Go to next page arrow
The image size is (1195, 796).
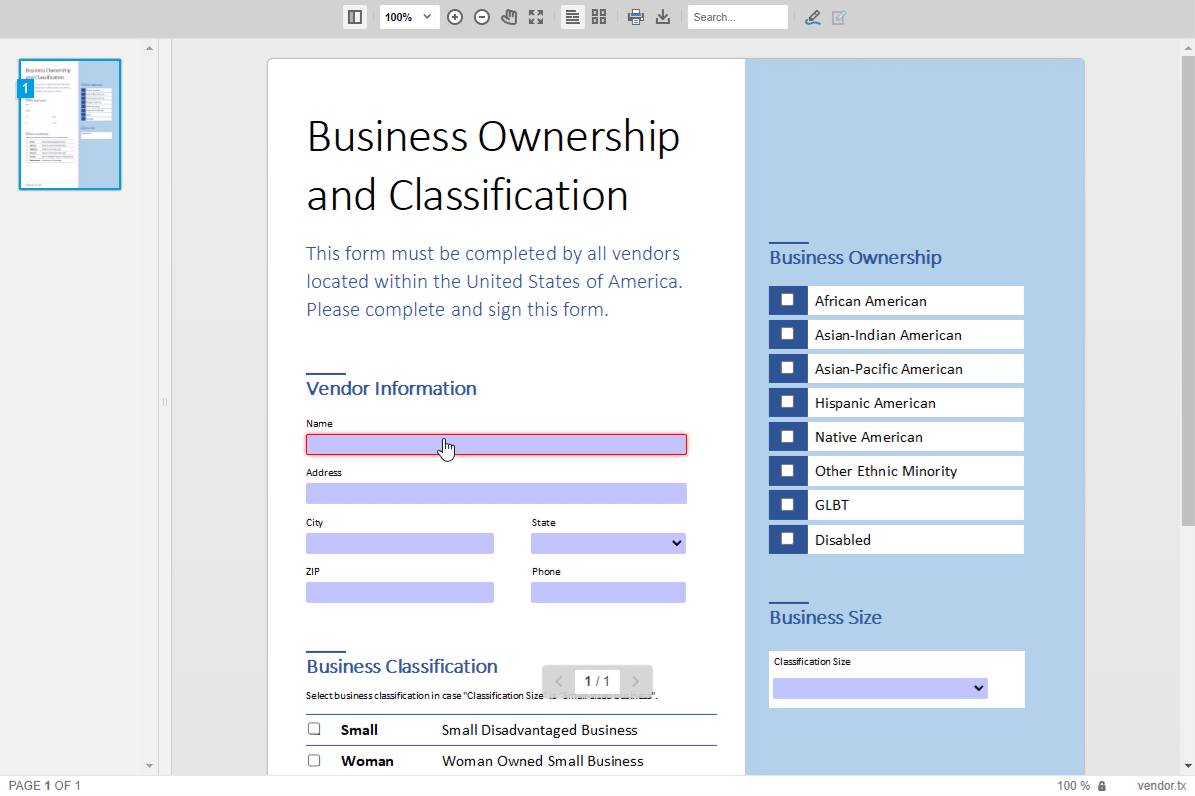[x=635, y=681]
